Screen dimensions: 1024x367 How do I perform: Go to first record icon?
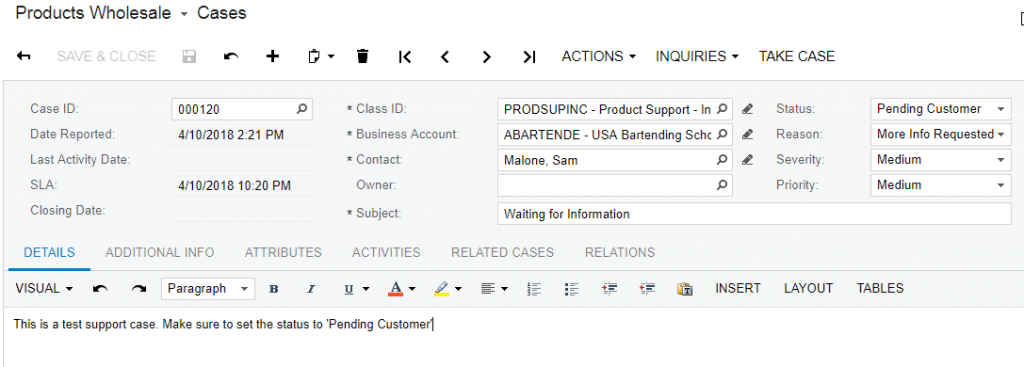(x=405, y=57)
